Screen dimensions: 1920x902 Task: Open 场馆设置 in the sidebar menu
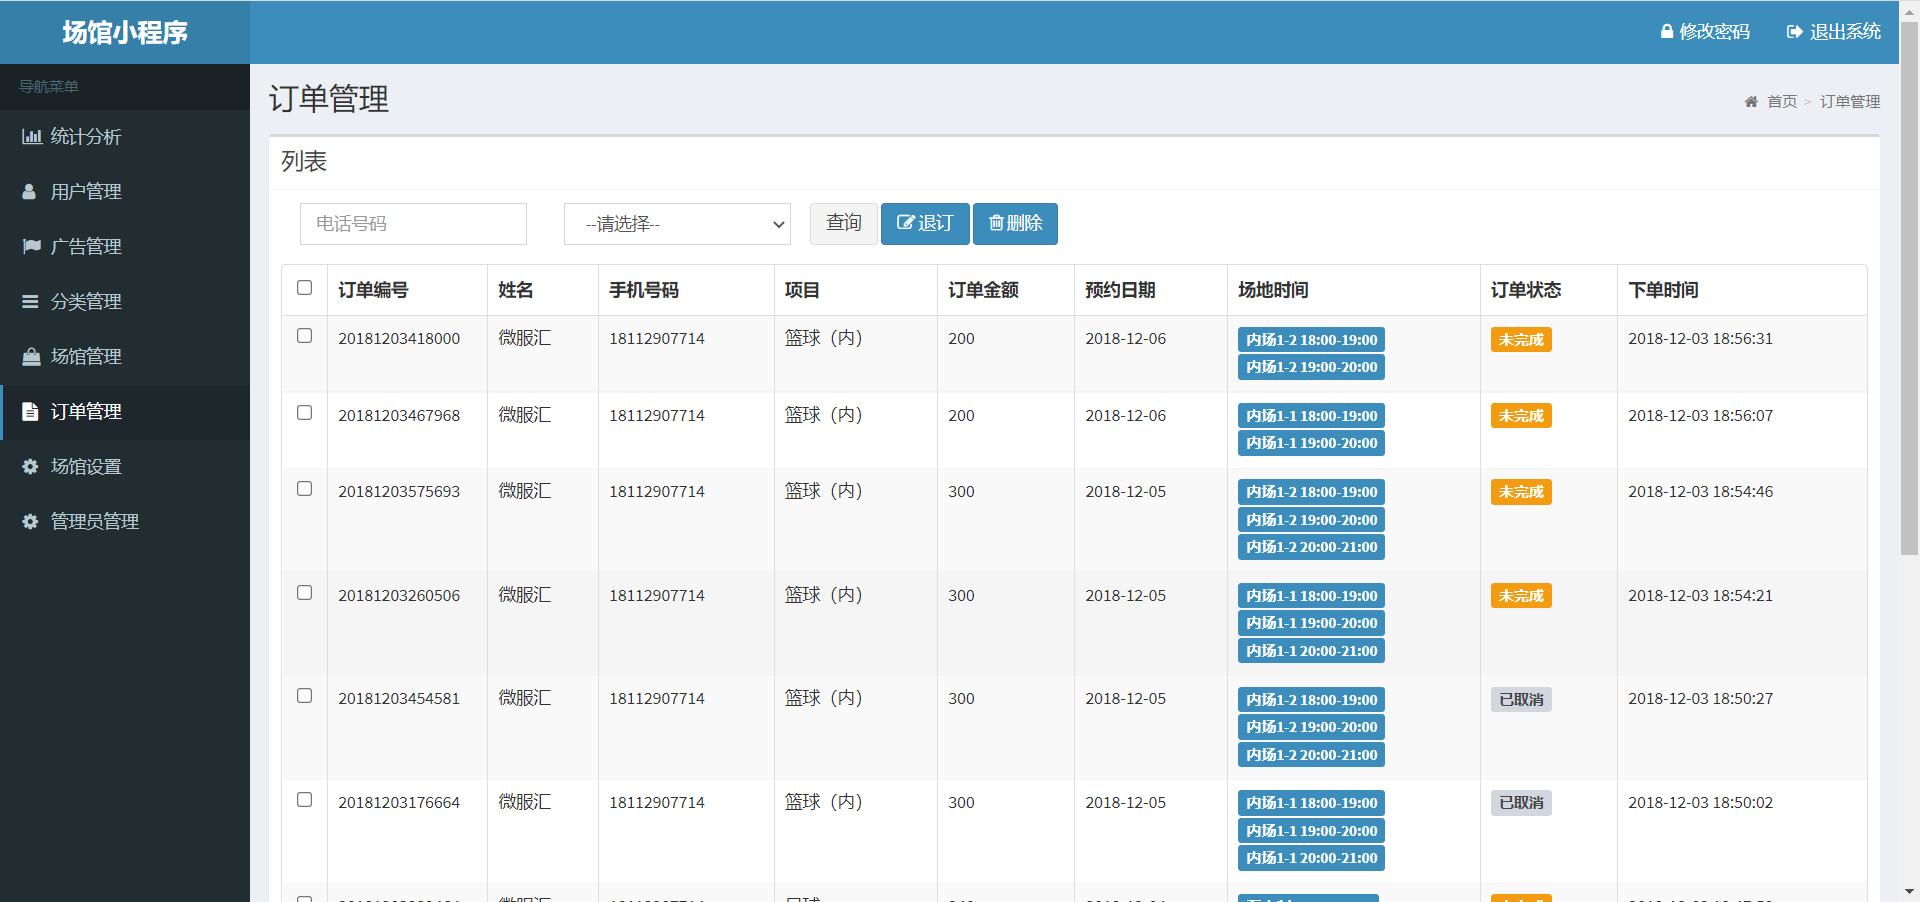(x=125, y=467)
